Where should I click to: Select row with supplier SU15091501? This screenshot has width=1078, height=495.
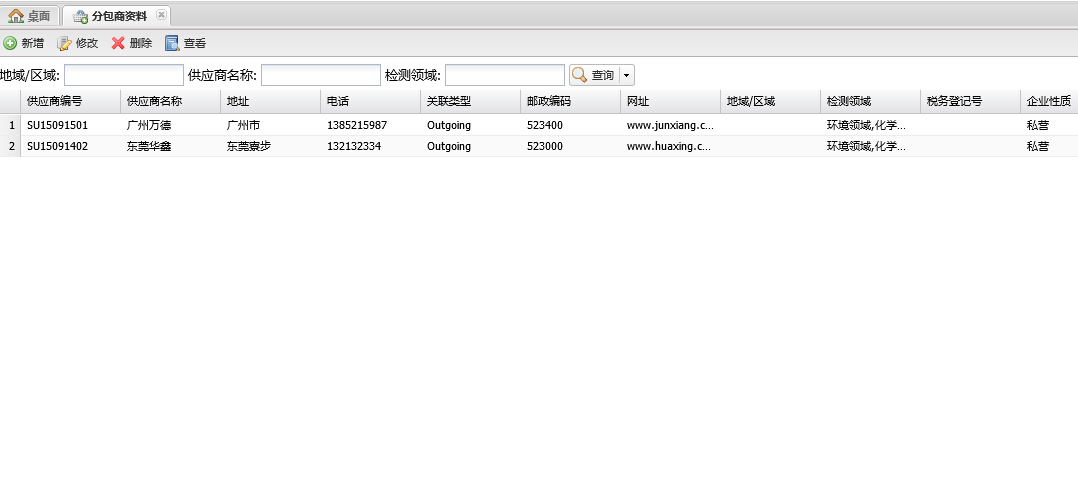pyautogui.click(x=58, y=125)
